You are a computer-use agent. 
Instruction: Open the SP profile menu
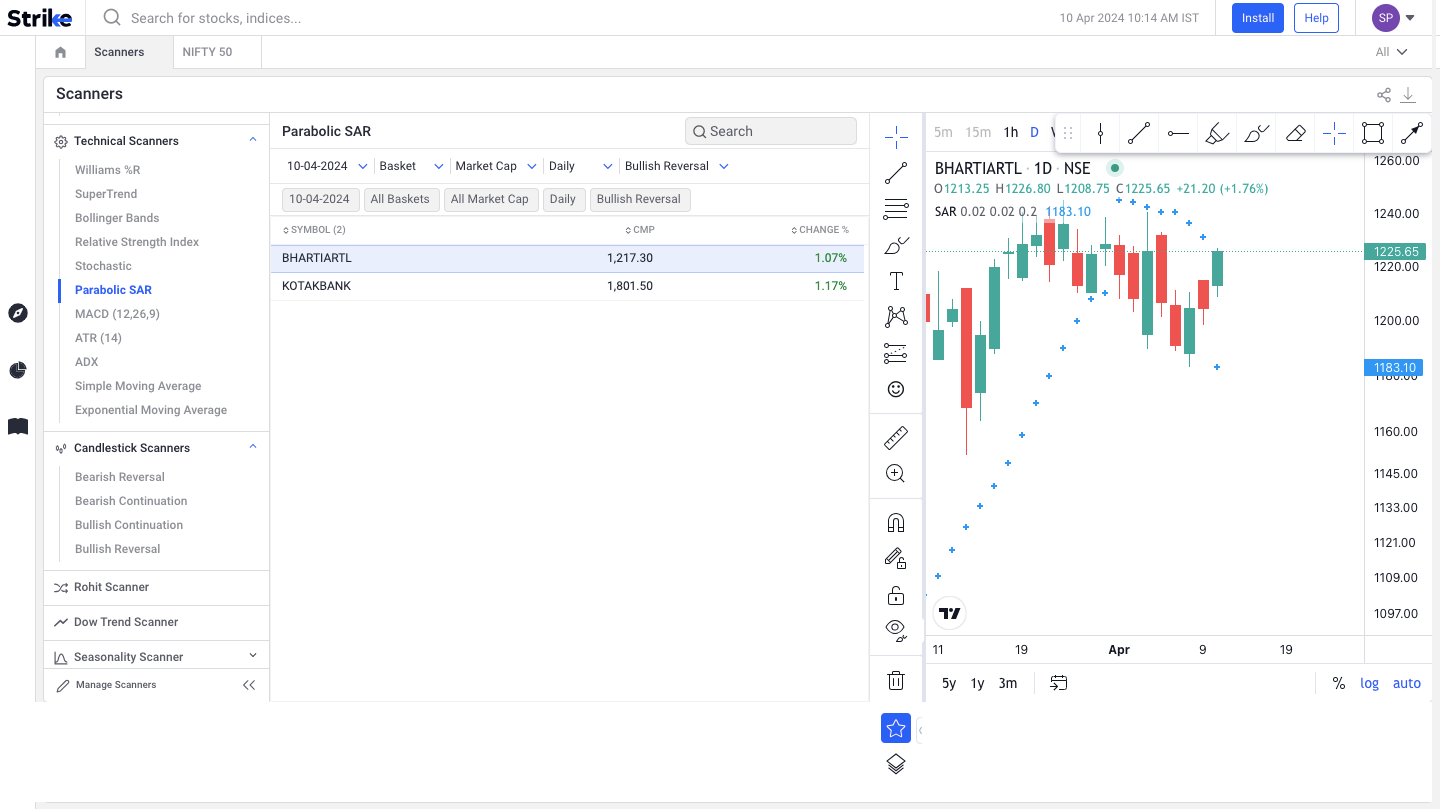point(1394,18)
